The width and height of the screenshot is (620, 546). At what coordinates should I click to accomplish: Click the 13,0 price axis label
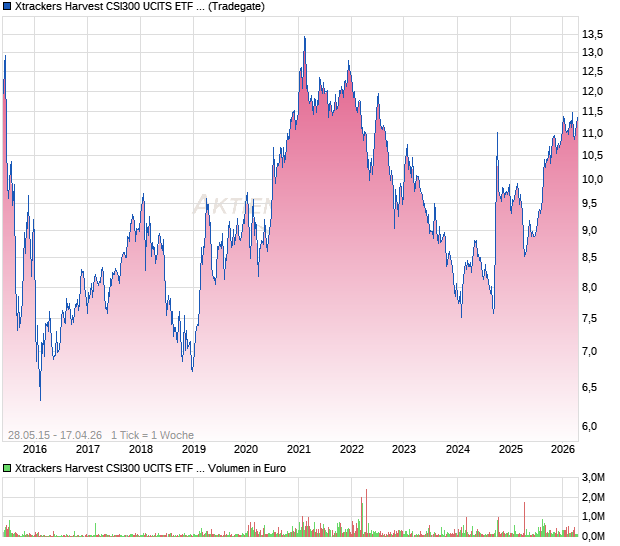pyautogui.click(x=592, y=53)
